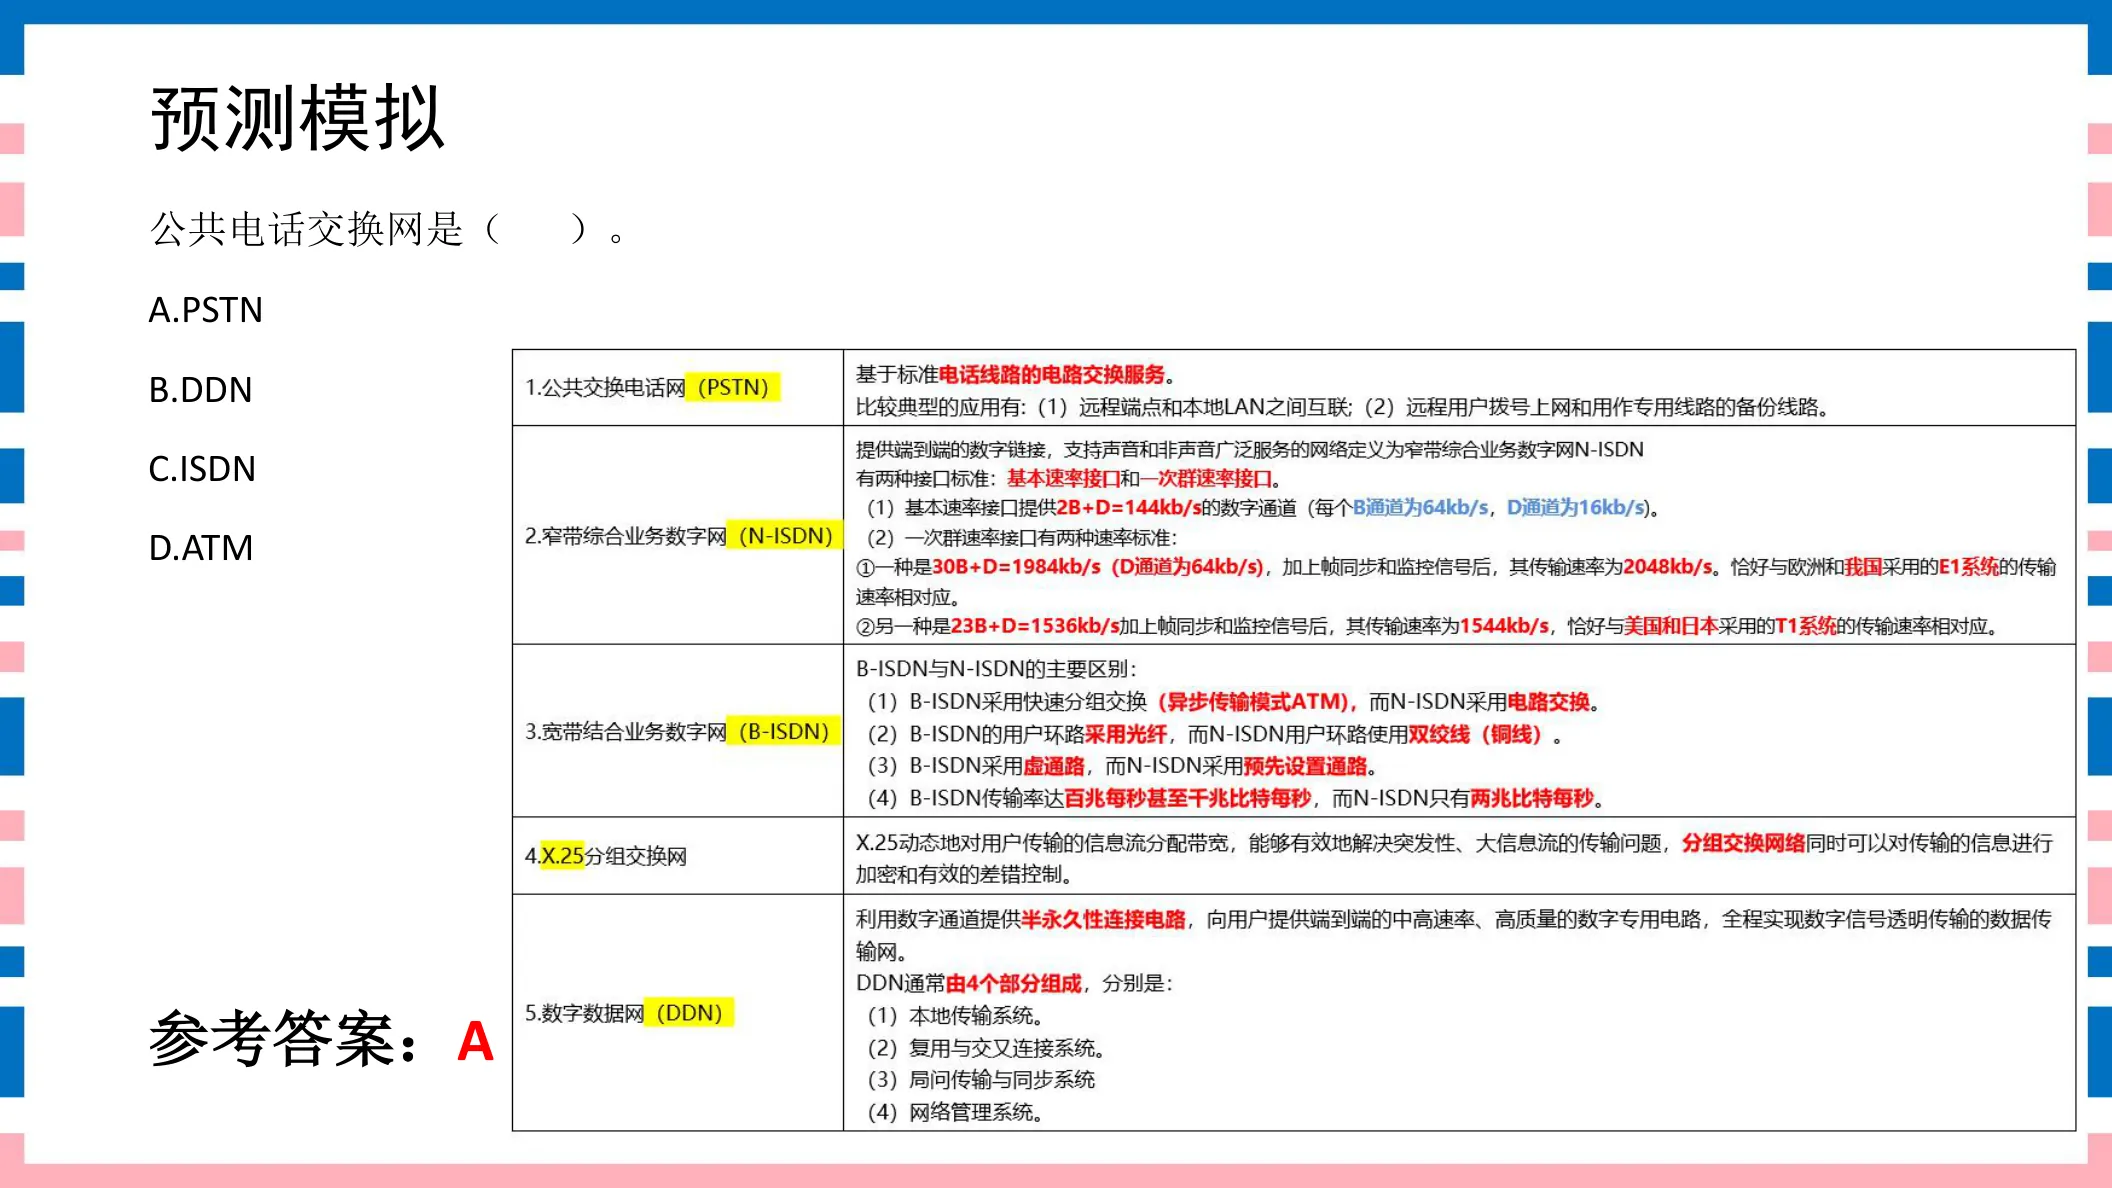The width and height of the screenshot is (2112, 1188).
Task: Click red text 百兆每秒甚至千兆比特每秒
Action: [1187, 798]
